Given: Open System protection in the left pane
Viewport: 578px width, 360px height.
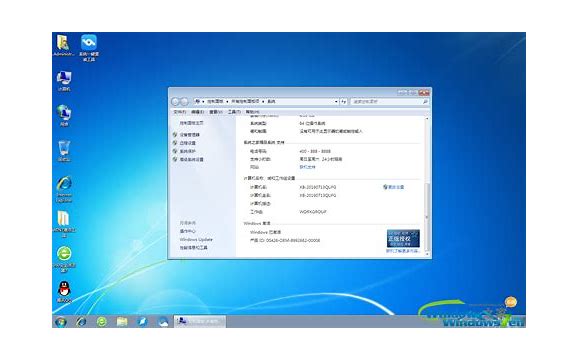Looking at the screenshot, I should (x=188, y=151).
